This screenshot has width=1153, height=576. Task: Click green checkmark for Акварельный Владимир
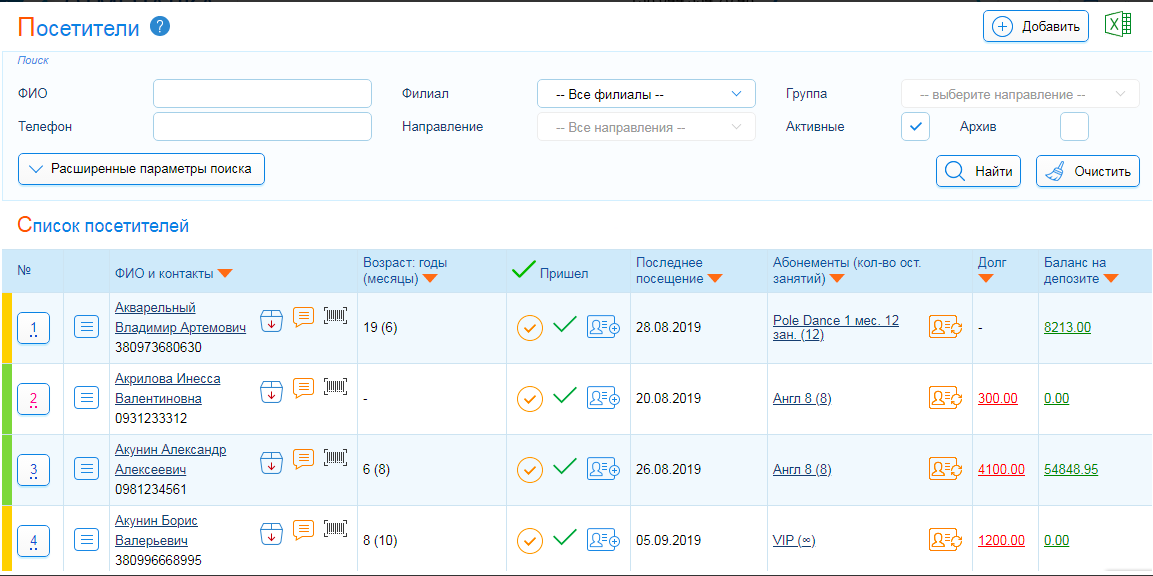pos(565,325)
